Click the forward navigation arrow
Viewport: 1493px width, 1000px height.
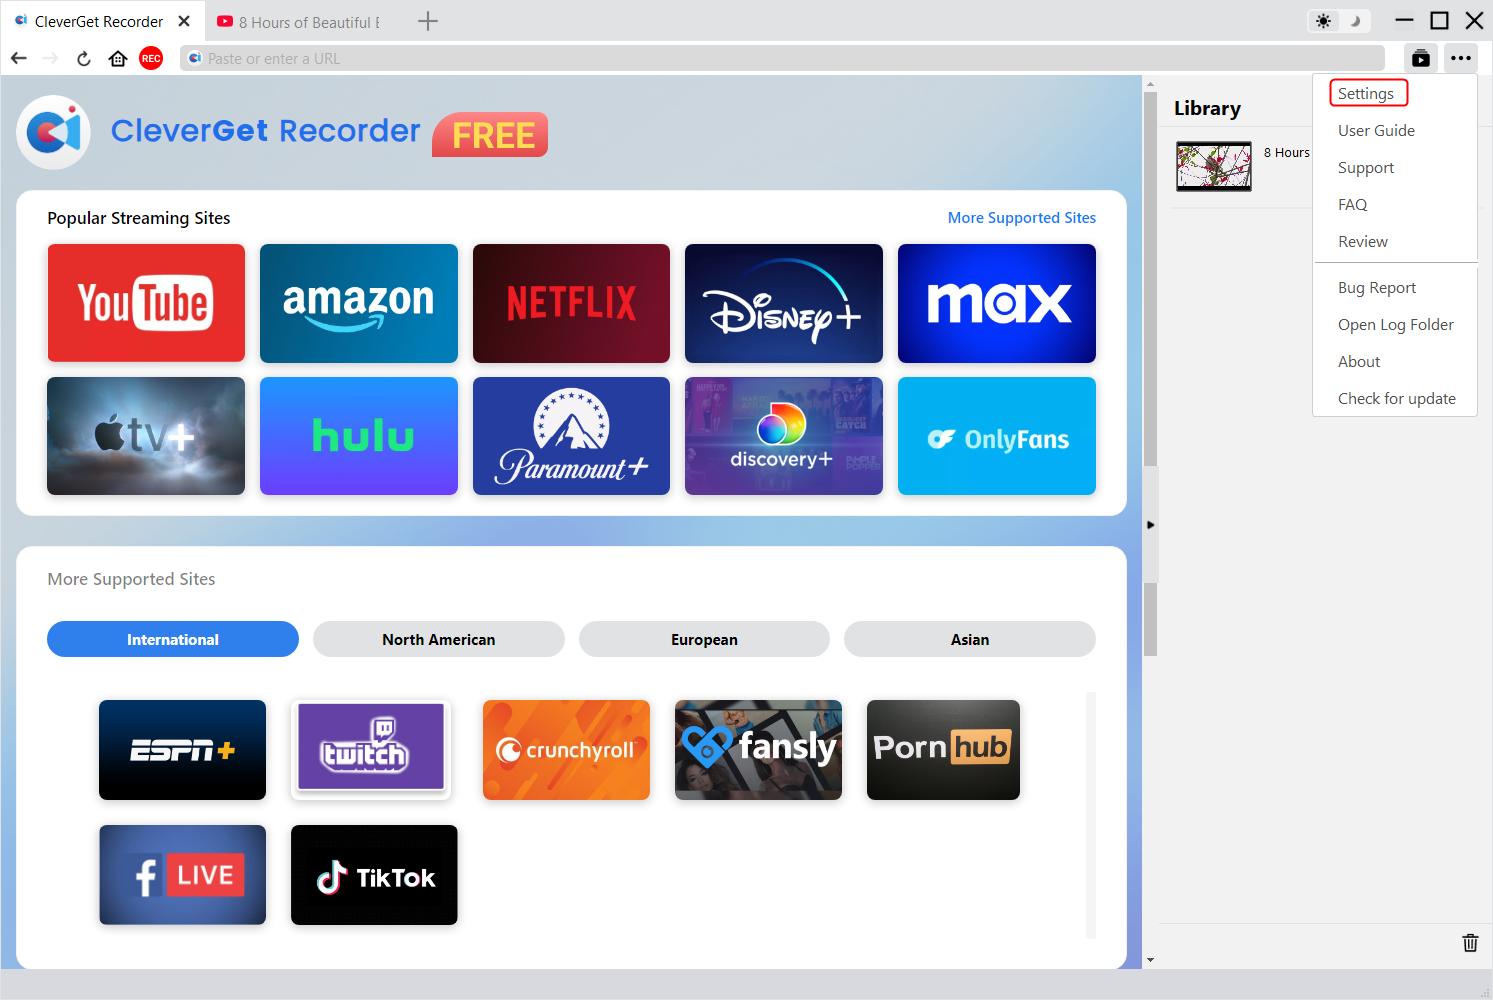pos(51,58)
